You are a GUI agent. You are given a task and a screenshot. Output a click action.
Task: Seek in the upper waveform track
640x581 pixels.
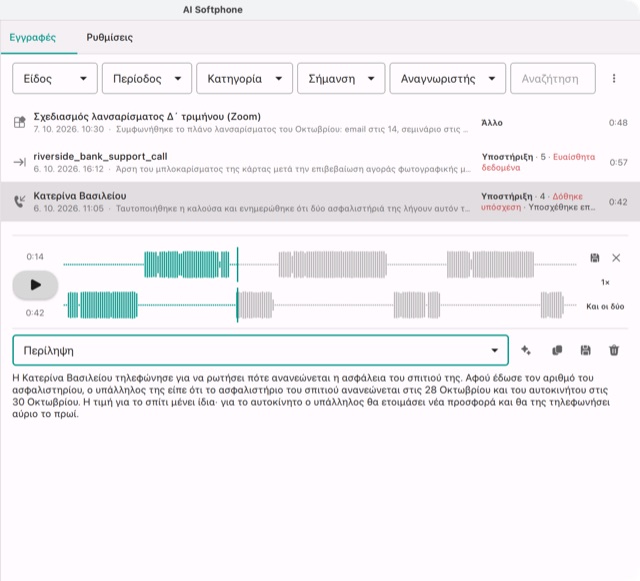point(320,265)
